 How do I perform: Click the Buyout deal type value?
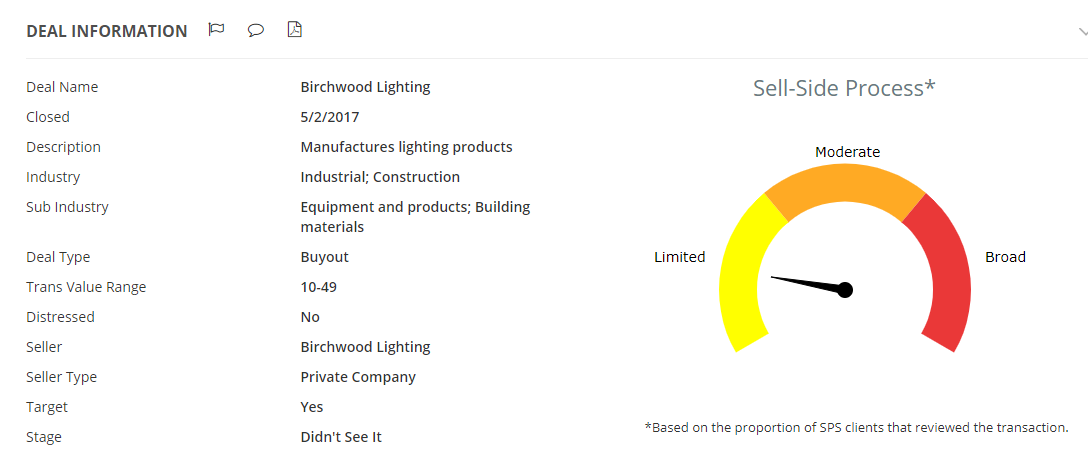click(325, 258)
